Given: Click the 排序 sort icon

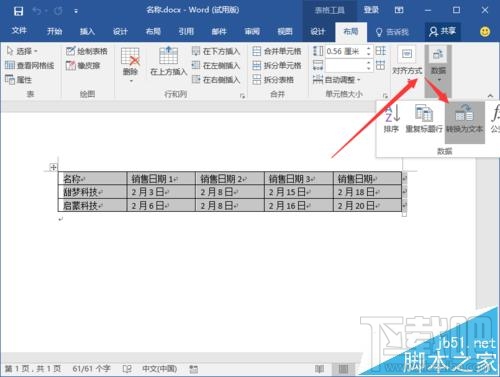Looking at the screenshot, I should point(391,119).
